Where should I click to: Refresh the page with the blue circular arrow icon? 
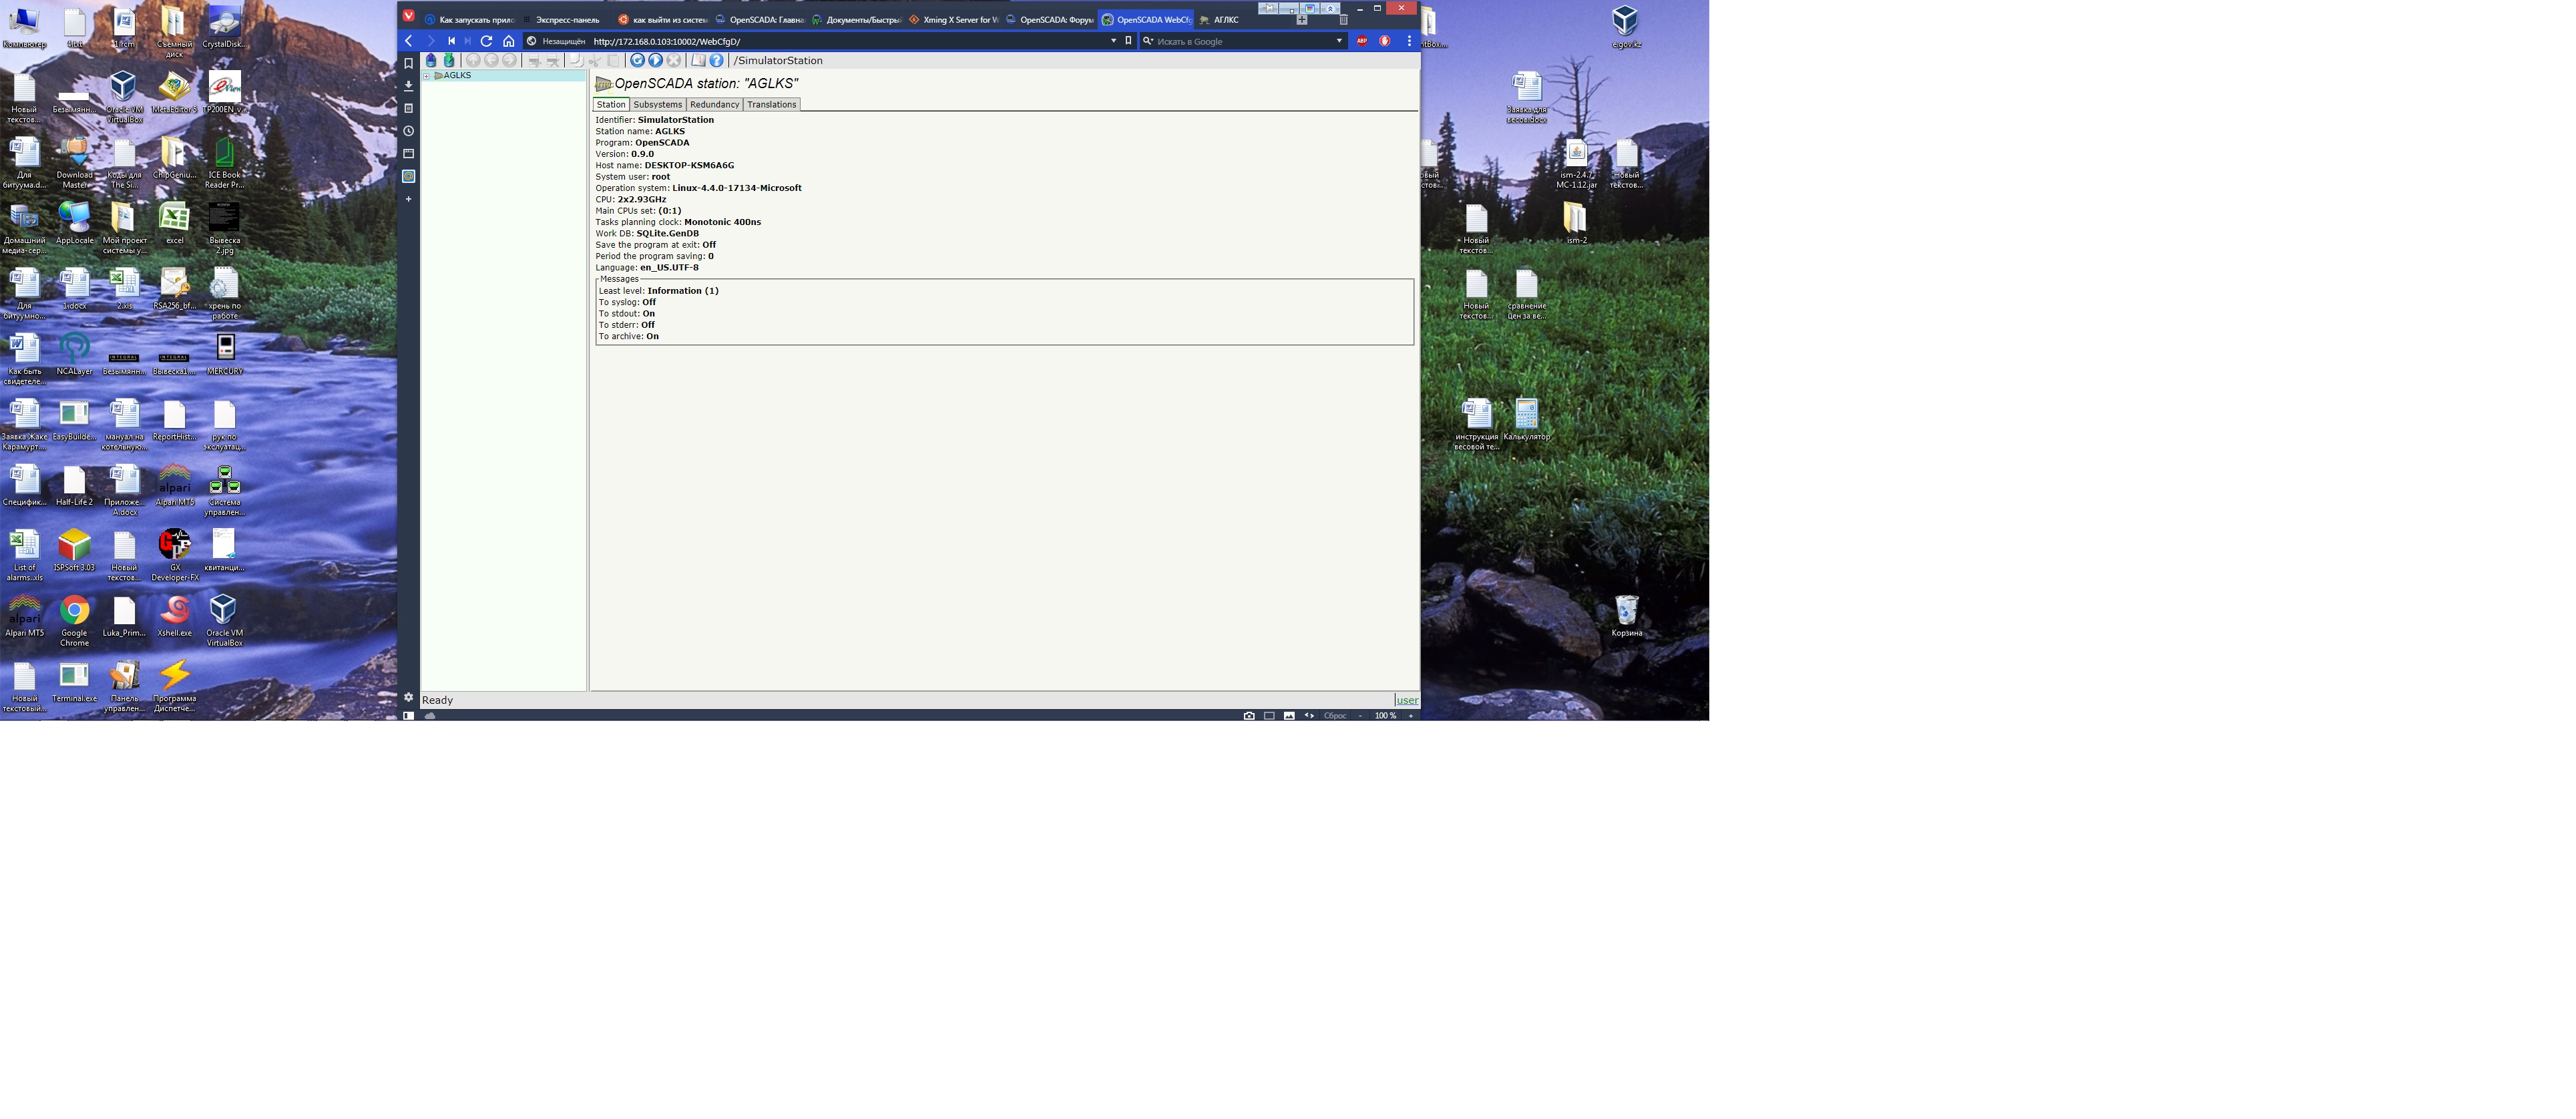pyautogui.click(x=637, y=61)
